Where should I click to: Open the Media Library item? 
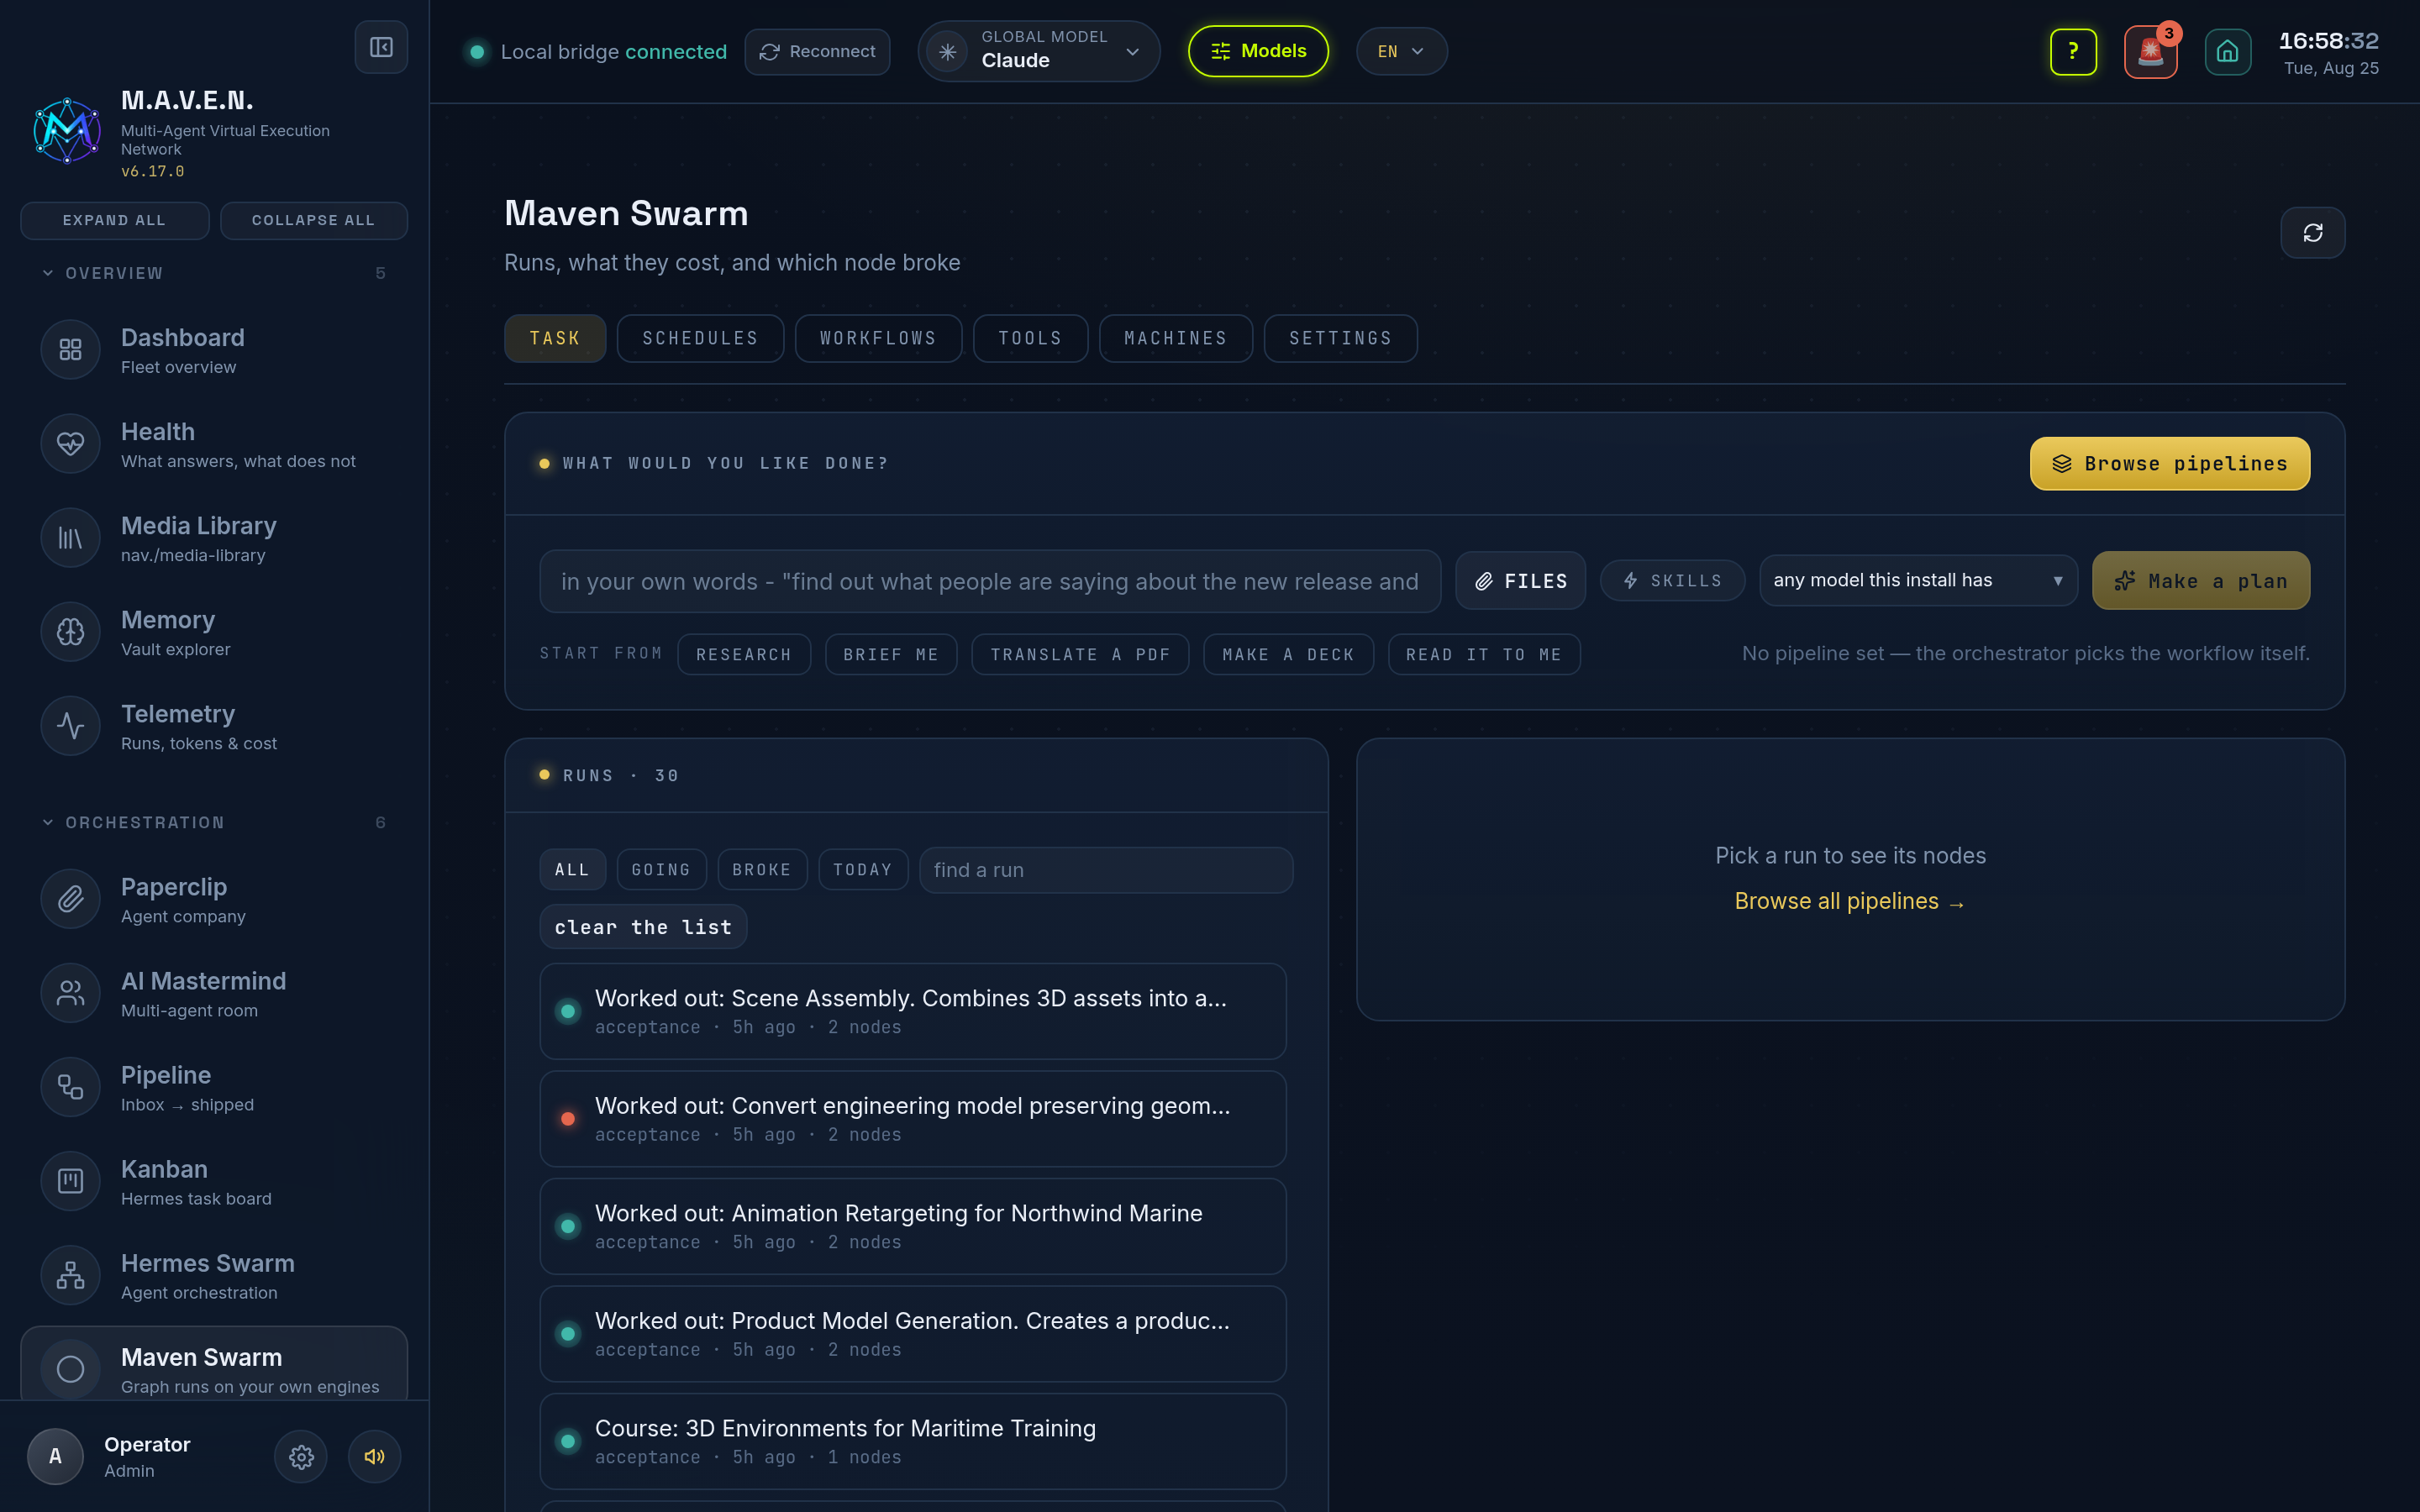pyautogui.click(x=214, y=538)
